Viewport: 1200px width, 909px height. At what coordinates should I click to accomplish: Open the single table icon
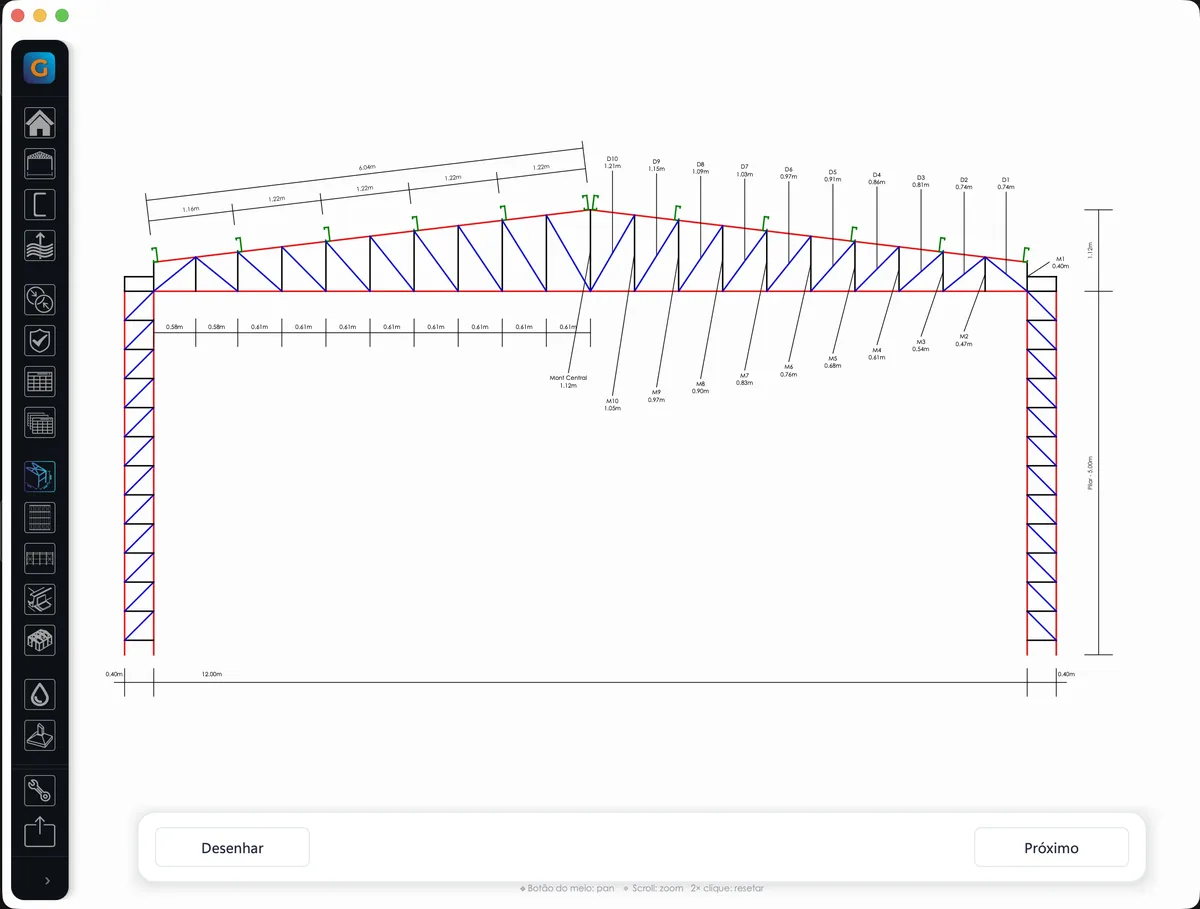point(40,382)
